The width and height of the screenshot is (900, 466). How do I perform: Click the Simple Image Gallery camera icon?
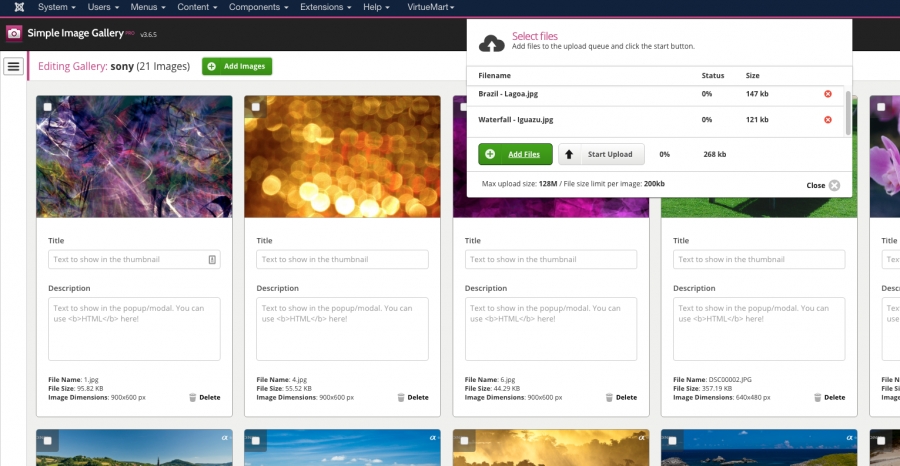pyautogui.click(x=14, y=33)
